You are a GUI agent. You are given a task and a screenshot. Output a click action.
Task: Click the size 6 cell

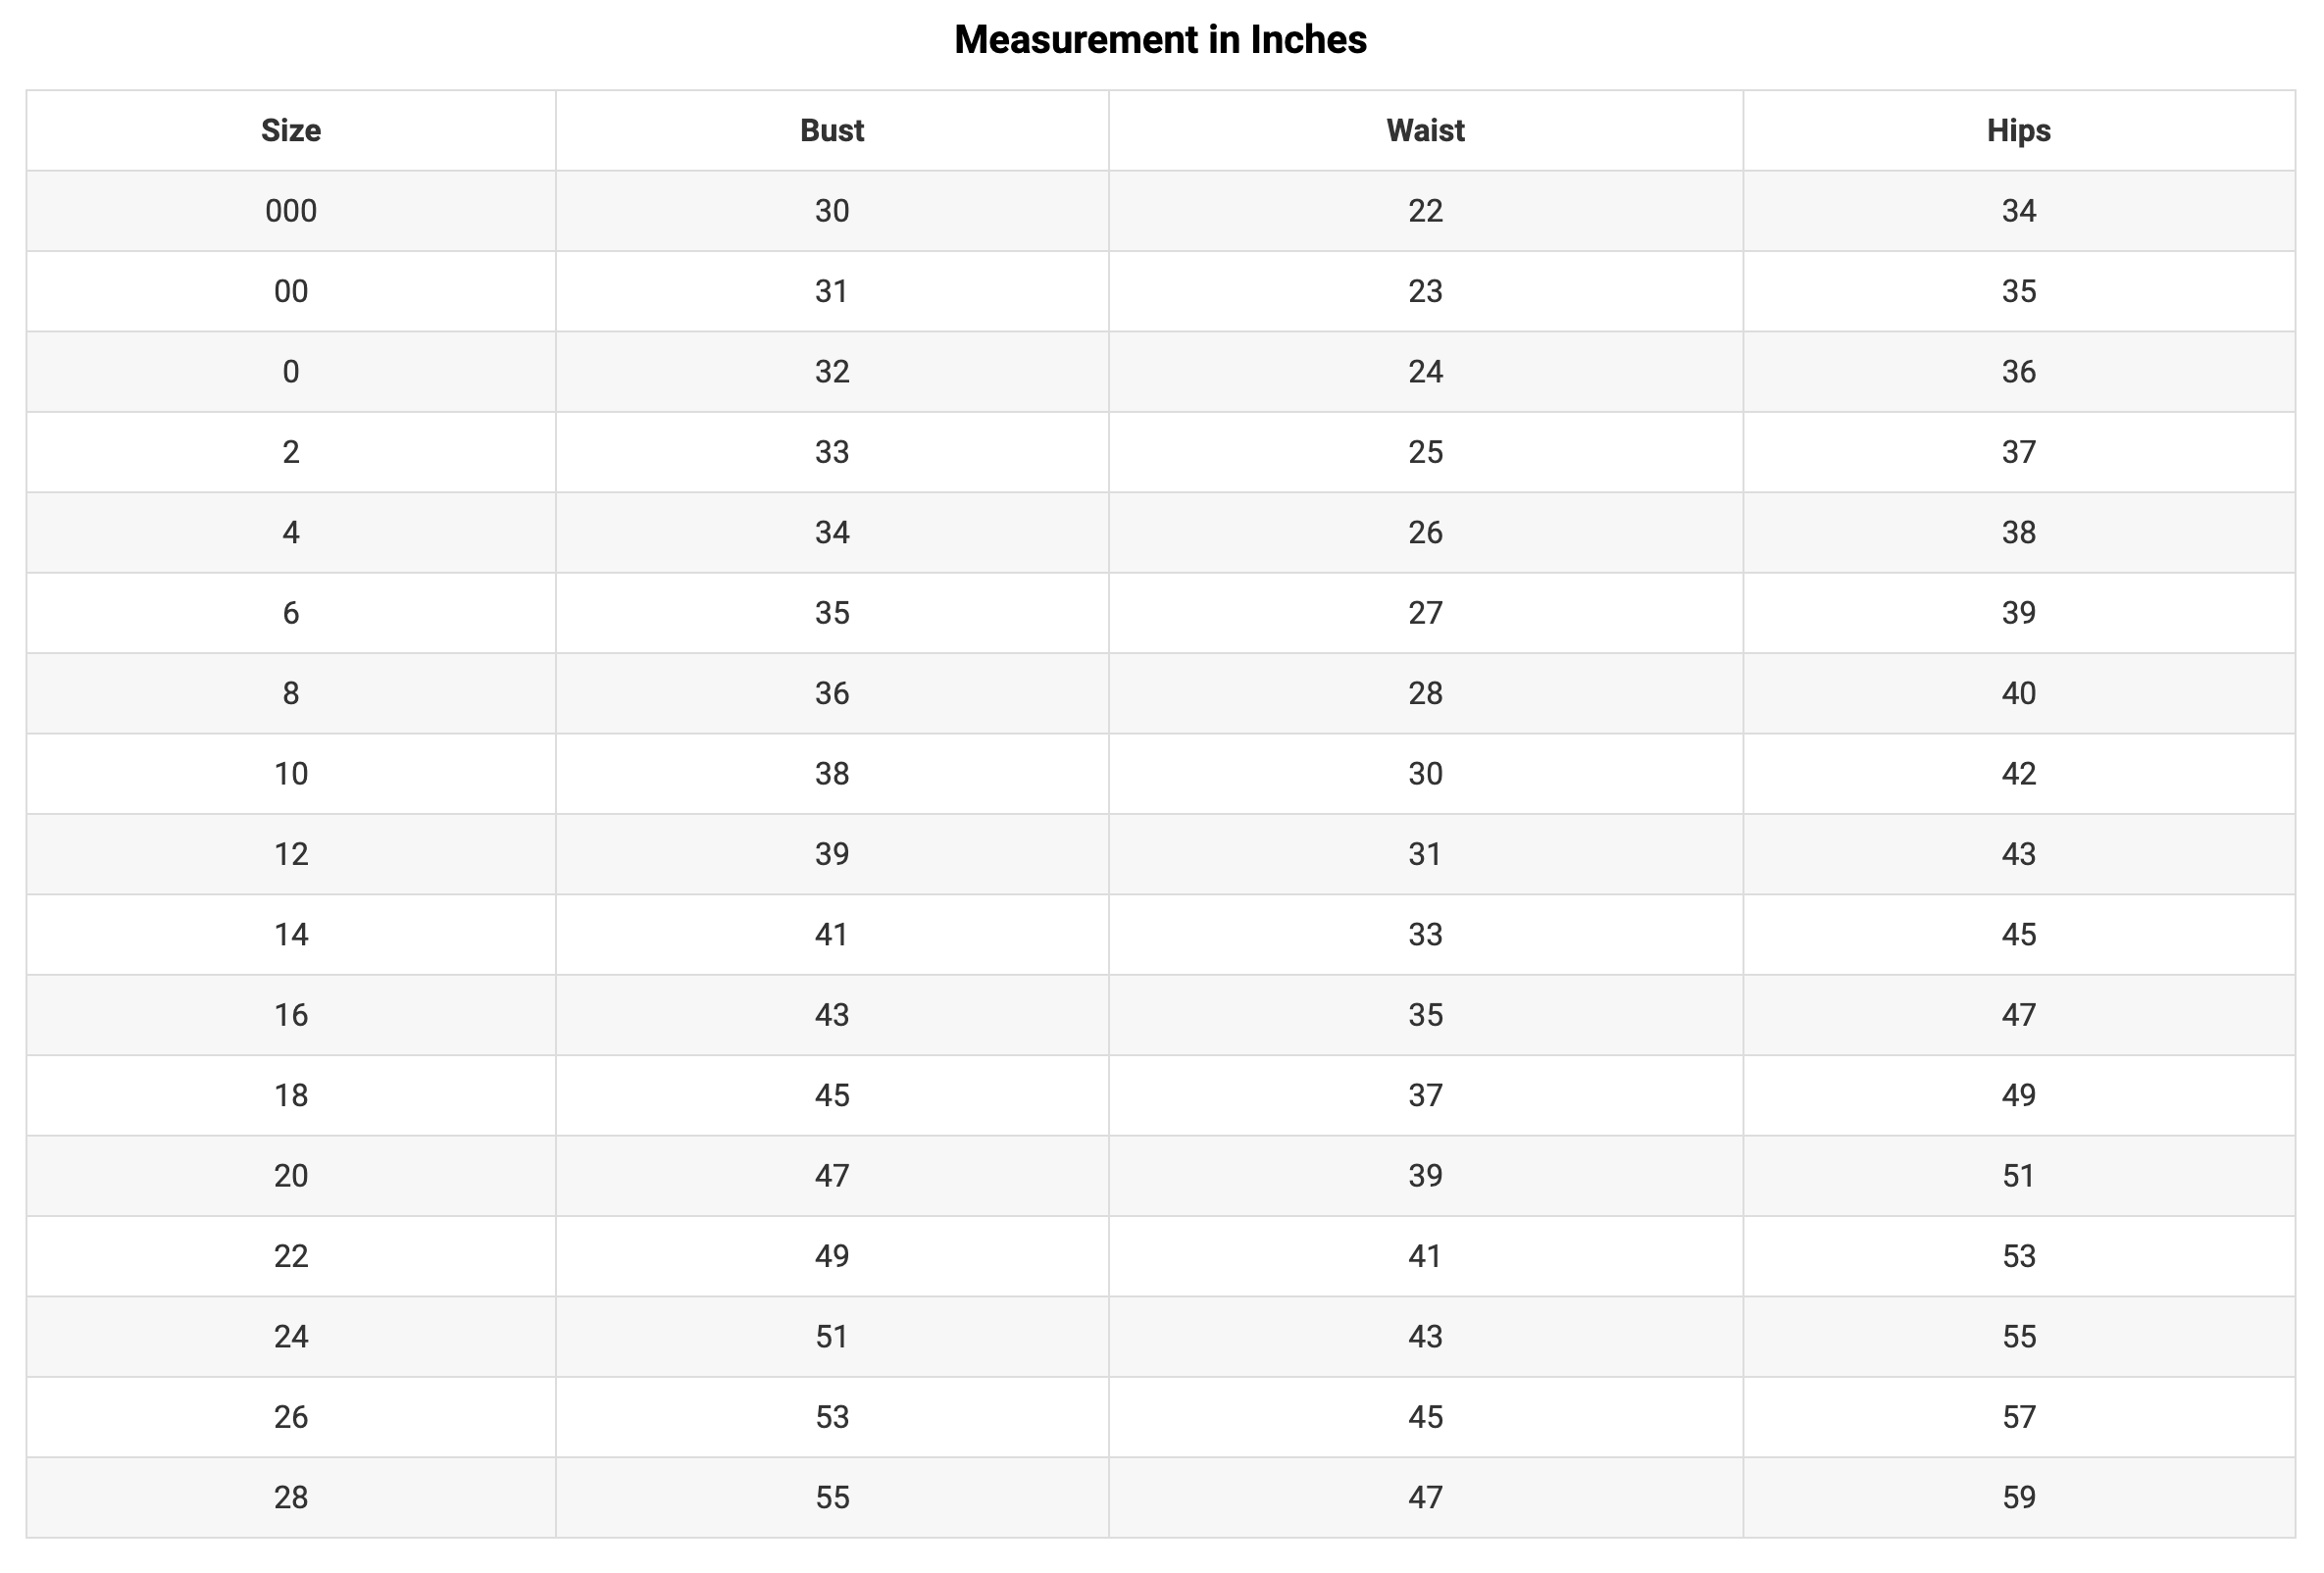click(x=291, y=613)
